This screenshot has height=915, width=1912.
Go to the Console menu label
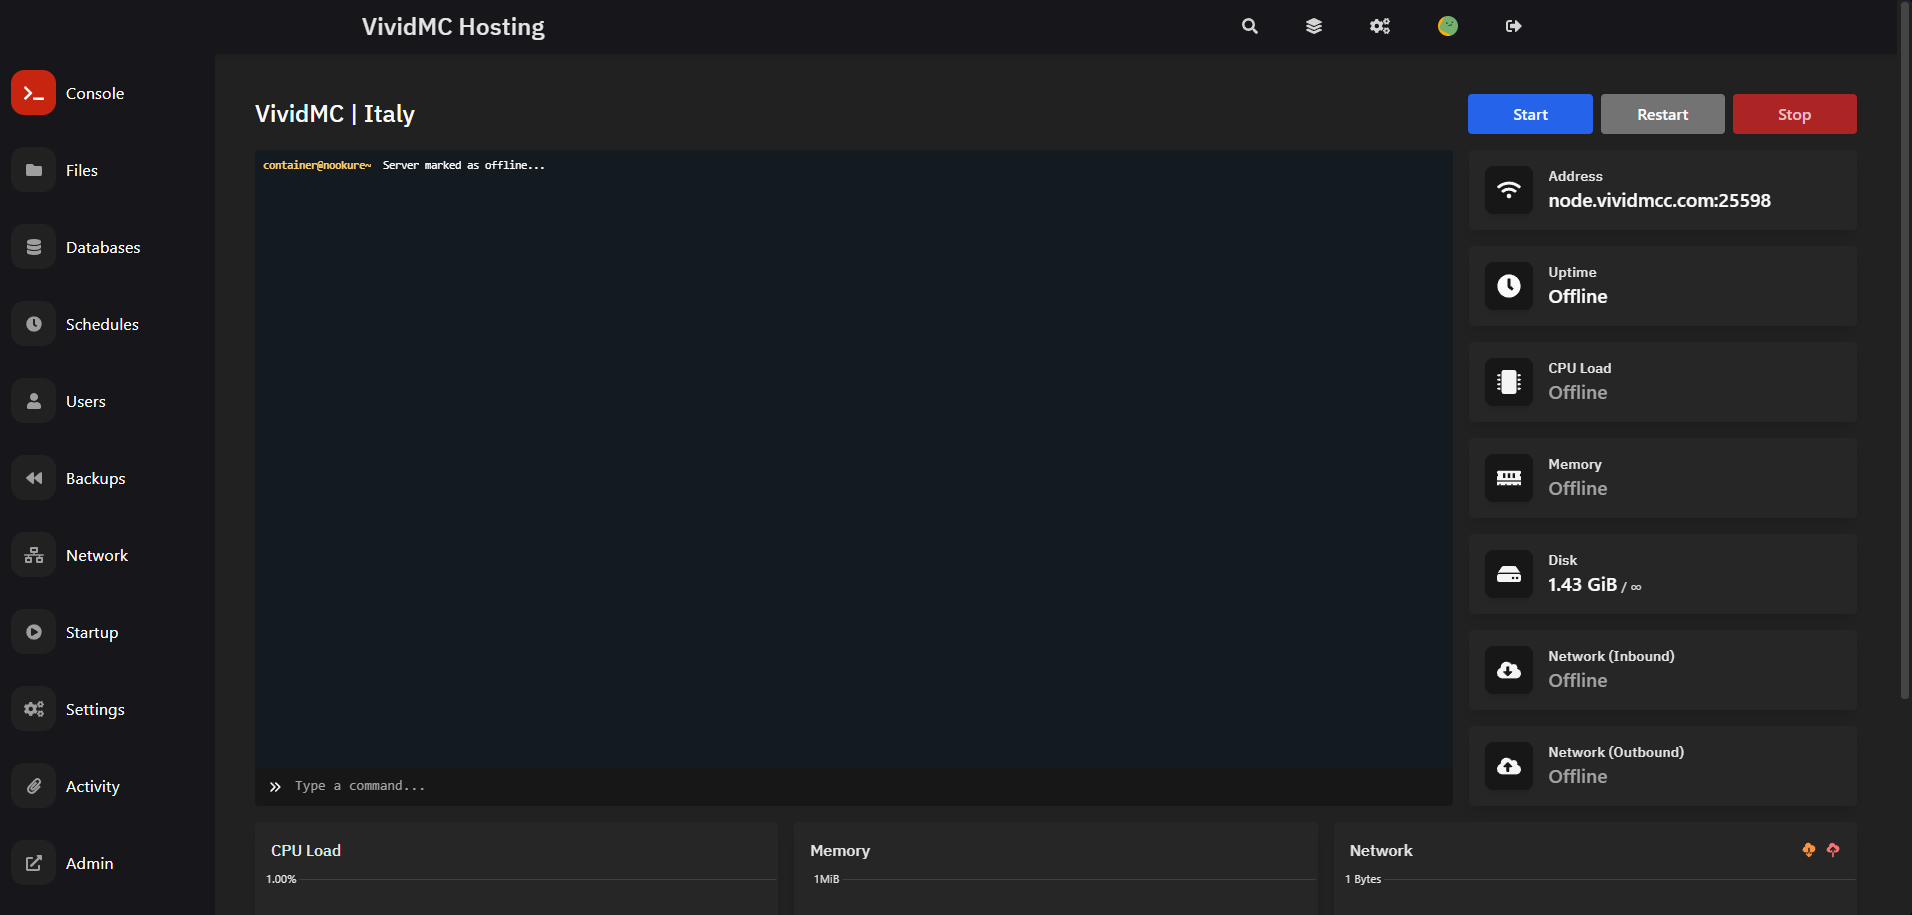point(95,93)
